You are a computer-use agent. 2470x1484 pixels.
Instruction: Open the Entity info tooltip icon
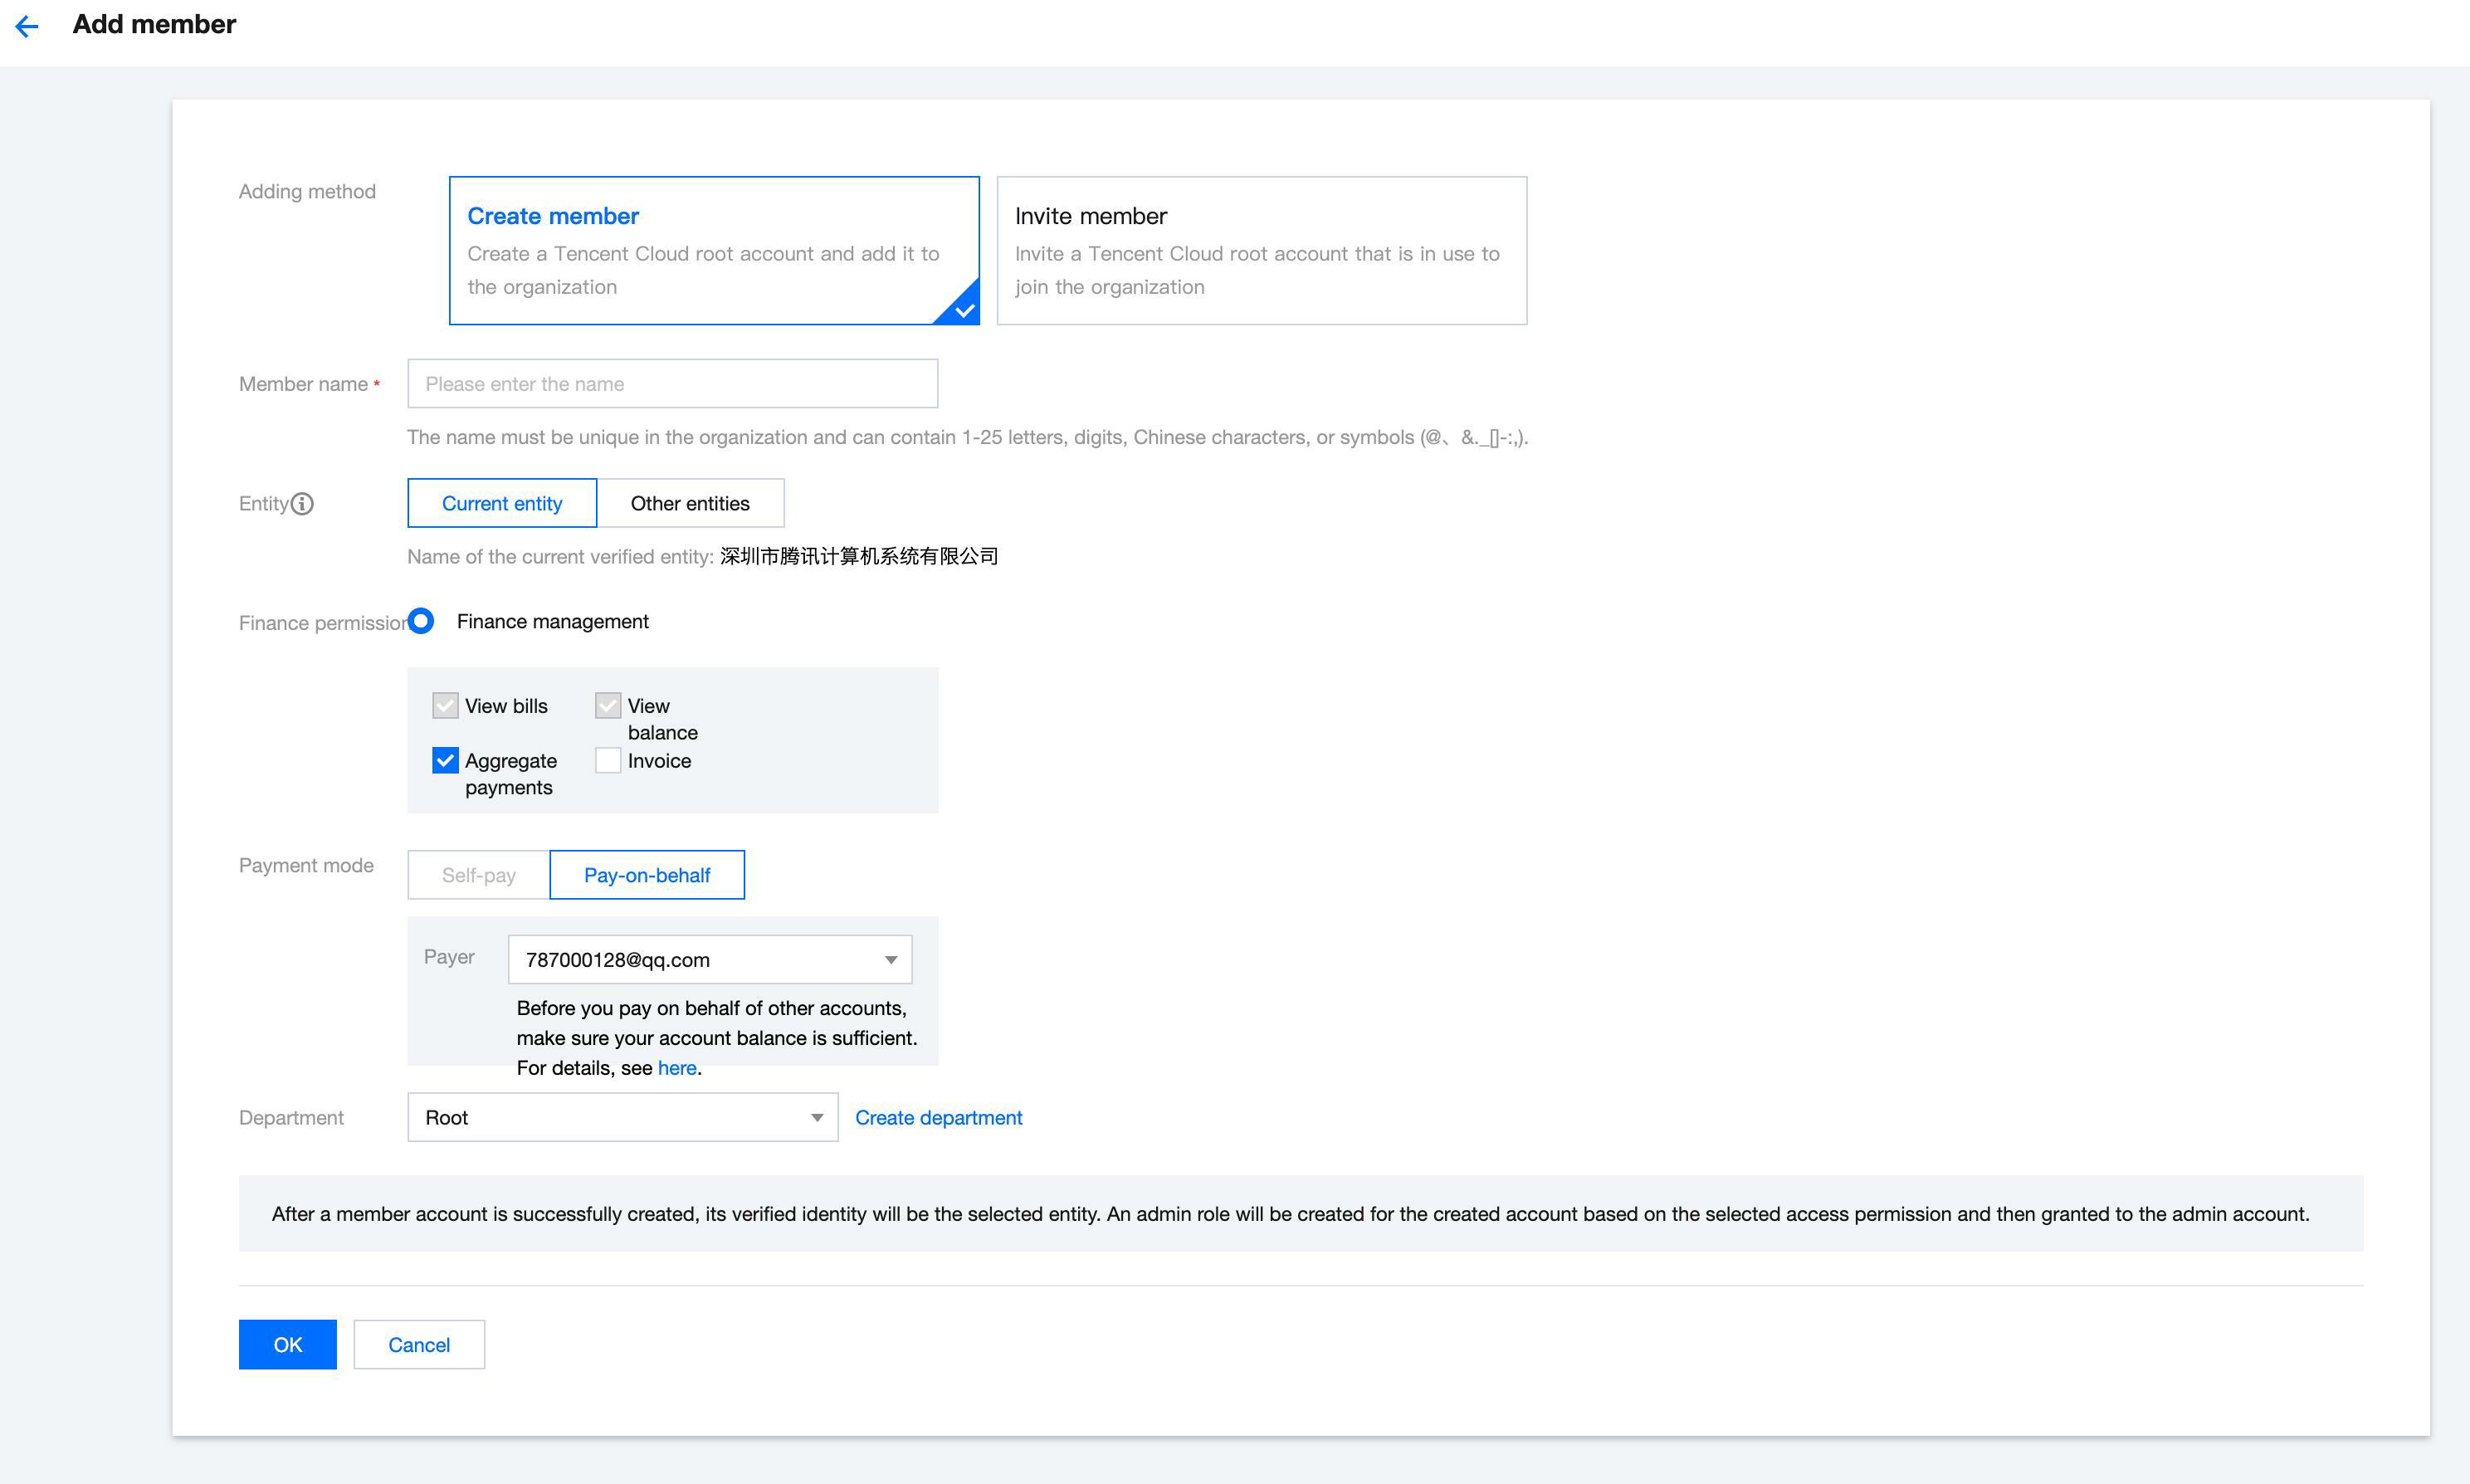point(303,504)
